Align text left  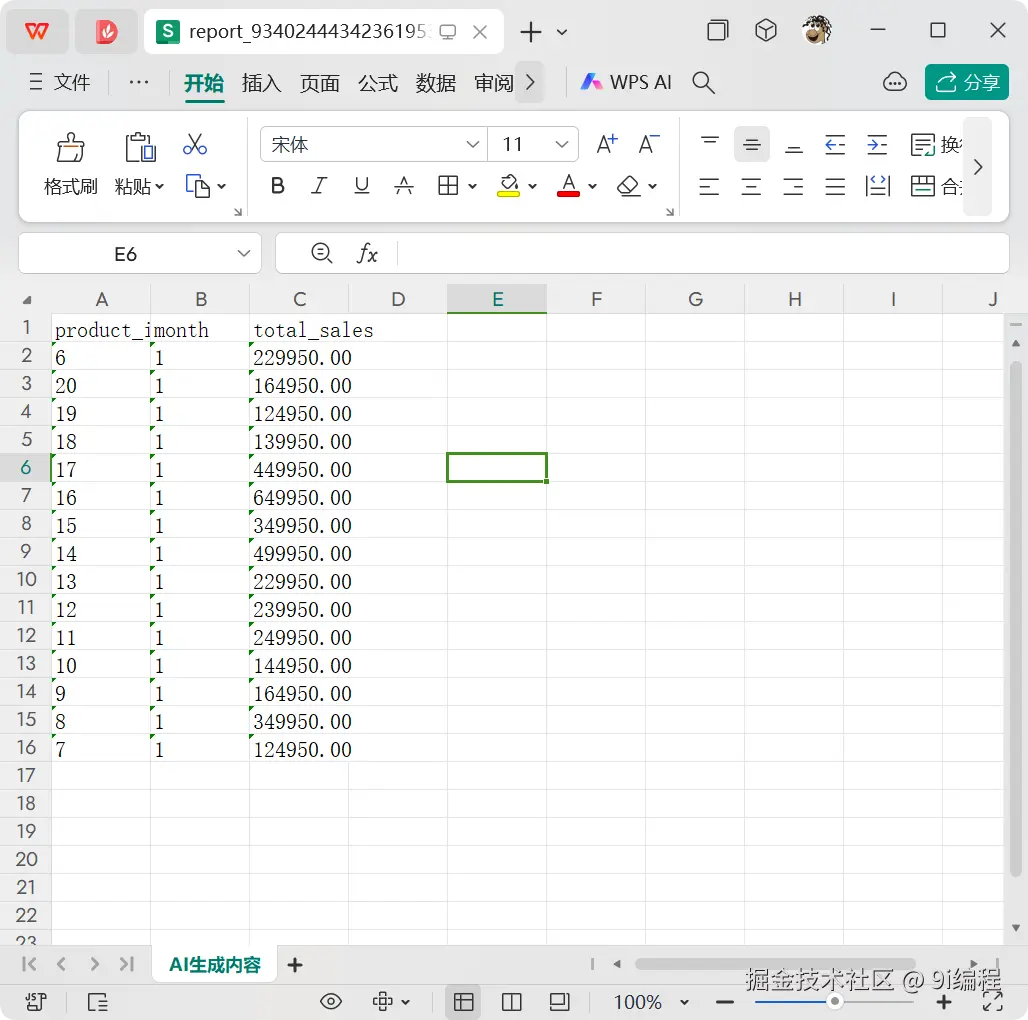tap(709, 187)
